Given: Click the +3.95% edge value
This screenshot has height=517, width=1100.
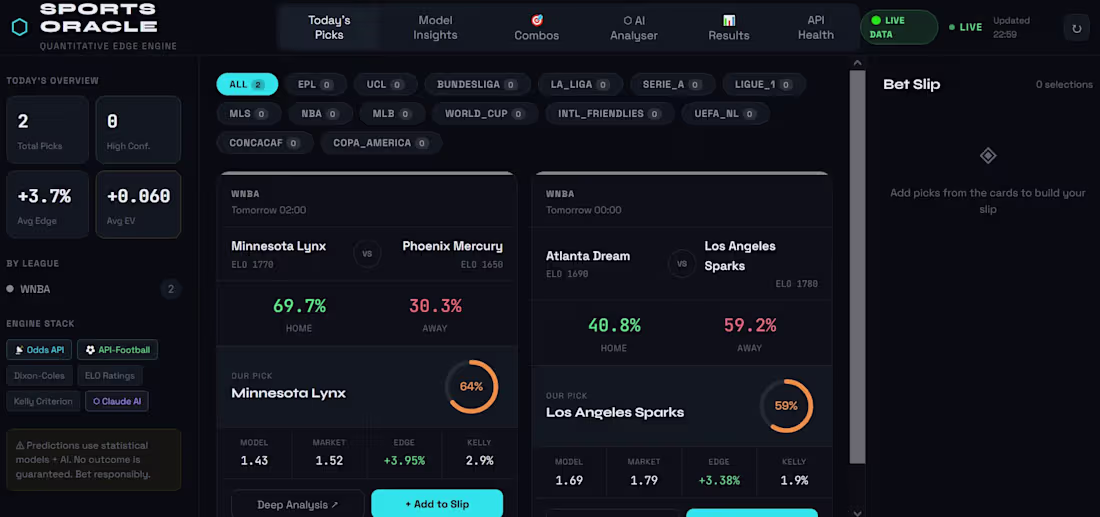Looking at the screenshot, I should pos(404,461).
